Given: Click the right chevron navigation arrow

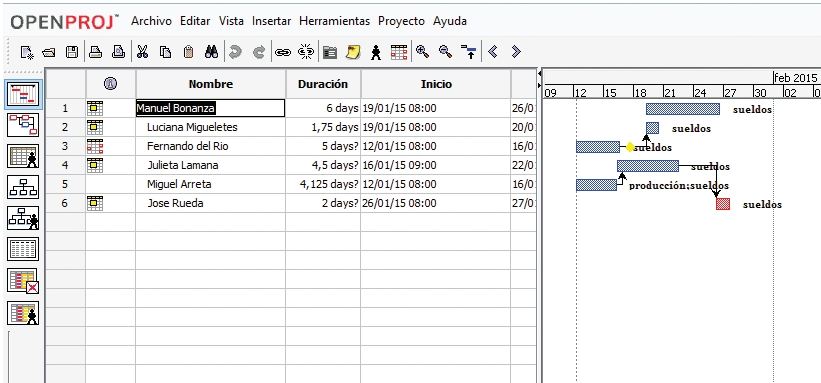Looking at the screenshot, I should pos(516,51).
